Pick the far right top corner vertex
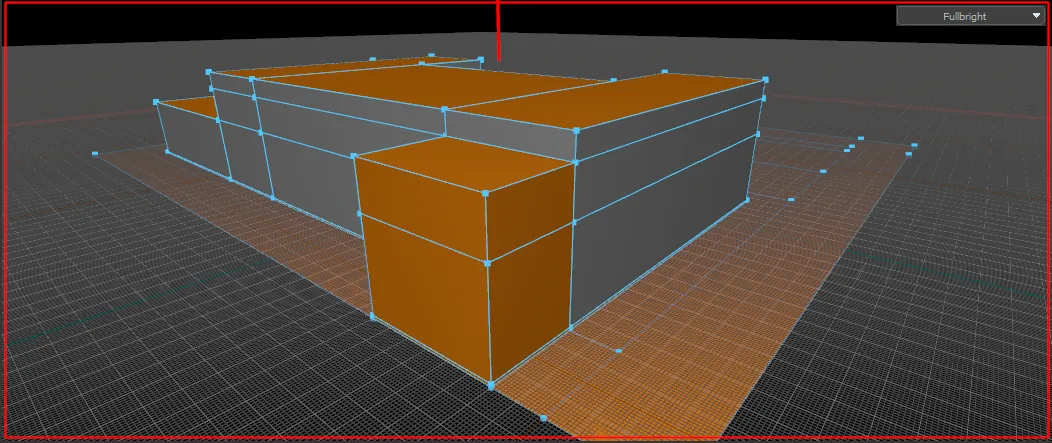Image resolution: width=1052 pixels, height=443 pixels. pyautogui.click(x=766, y=79)
